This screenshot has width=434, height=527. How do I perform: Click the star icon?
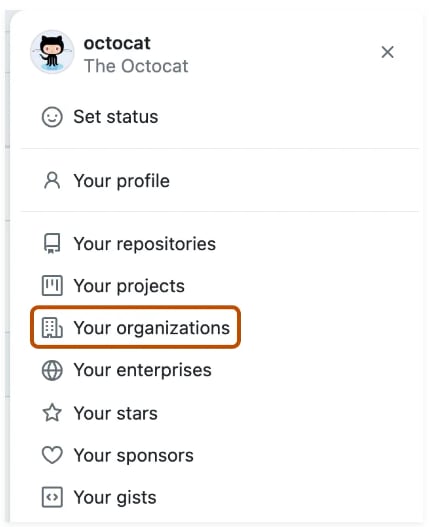click(52, 413)
